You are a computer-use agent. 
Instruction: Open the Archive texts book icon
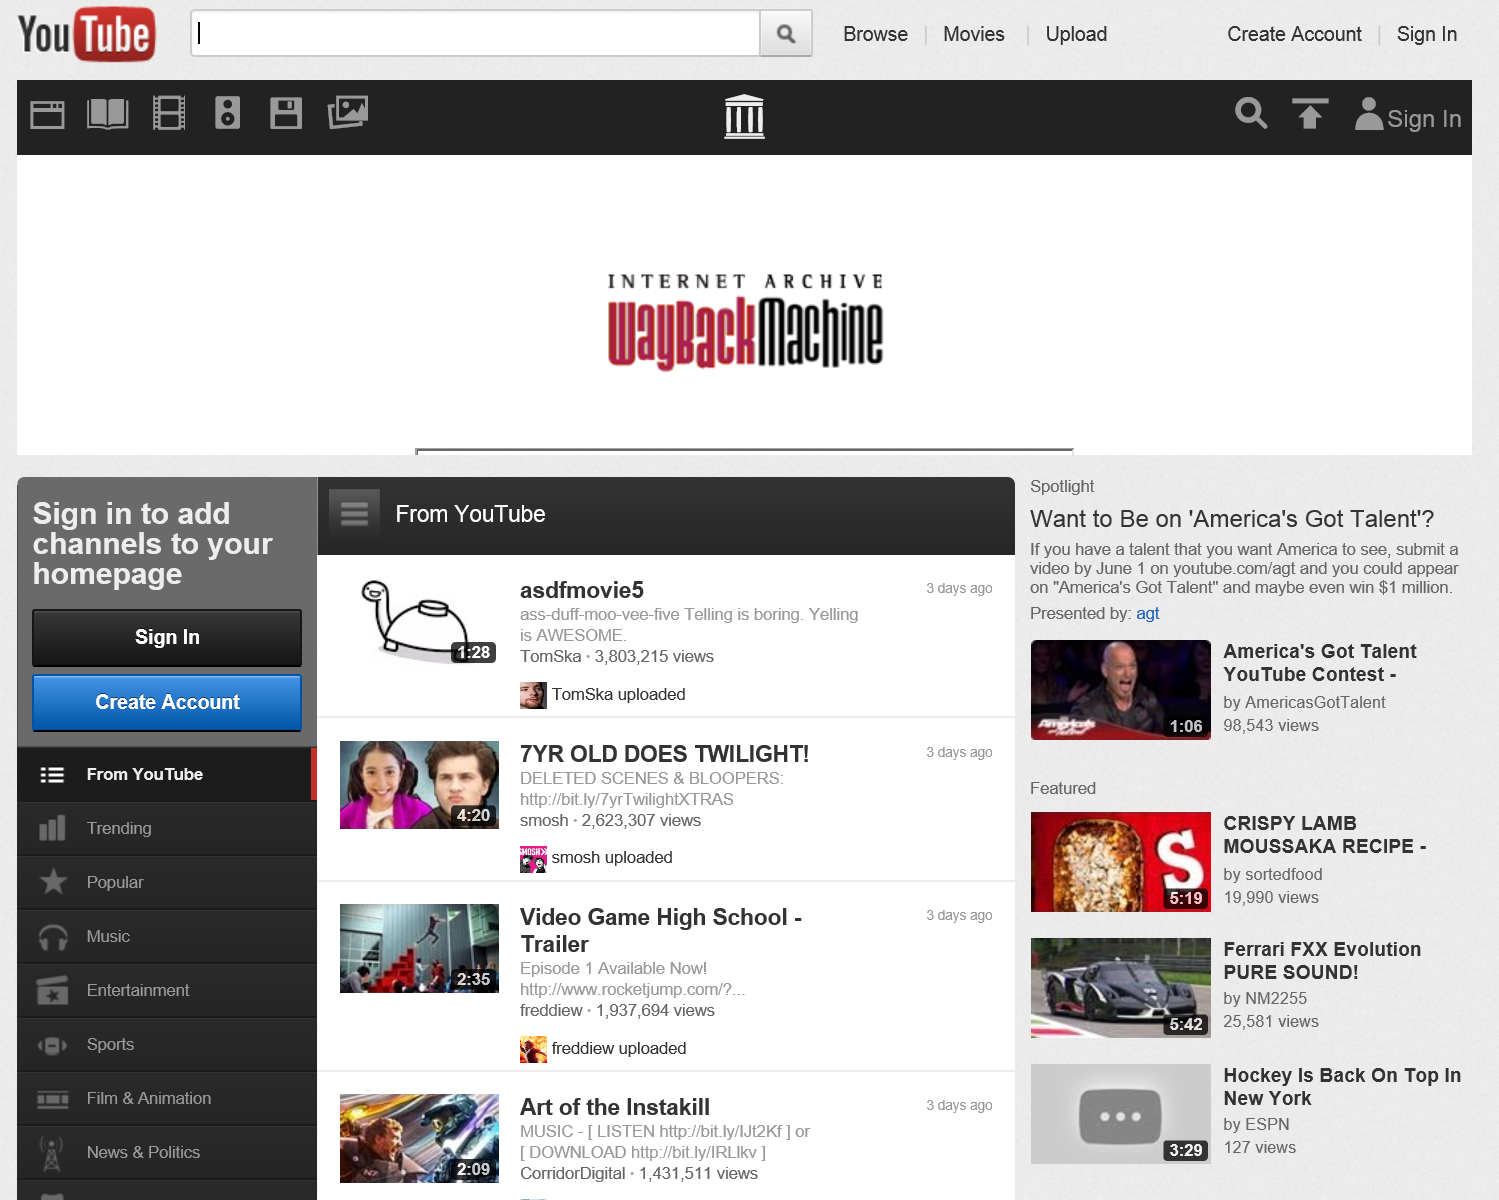(108, 114)
